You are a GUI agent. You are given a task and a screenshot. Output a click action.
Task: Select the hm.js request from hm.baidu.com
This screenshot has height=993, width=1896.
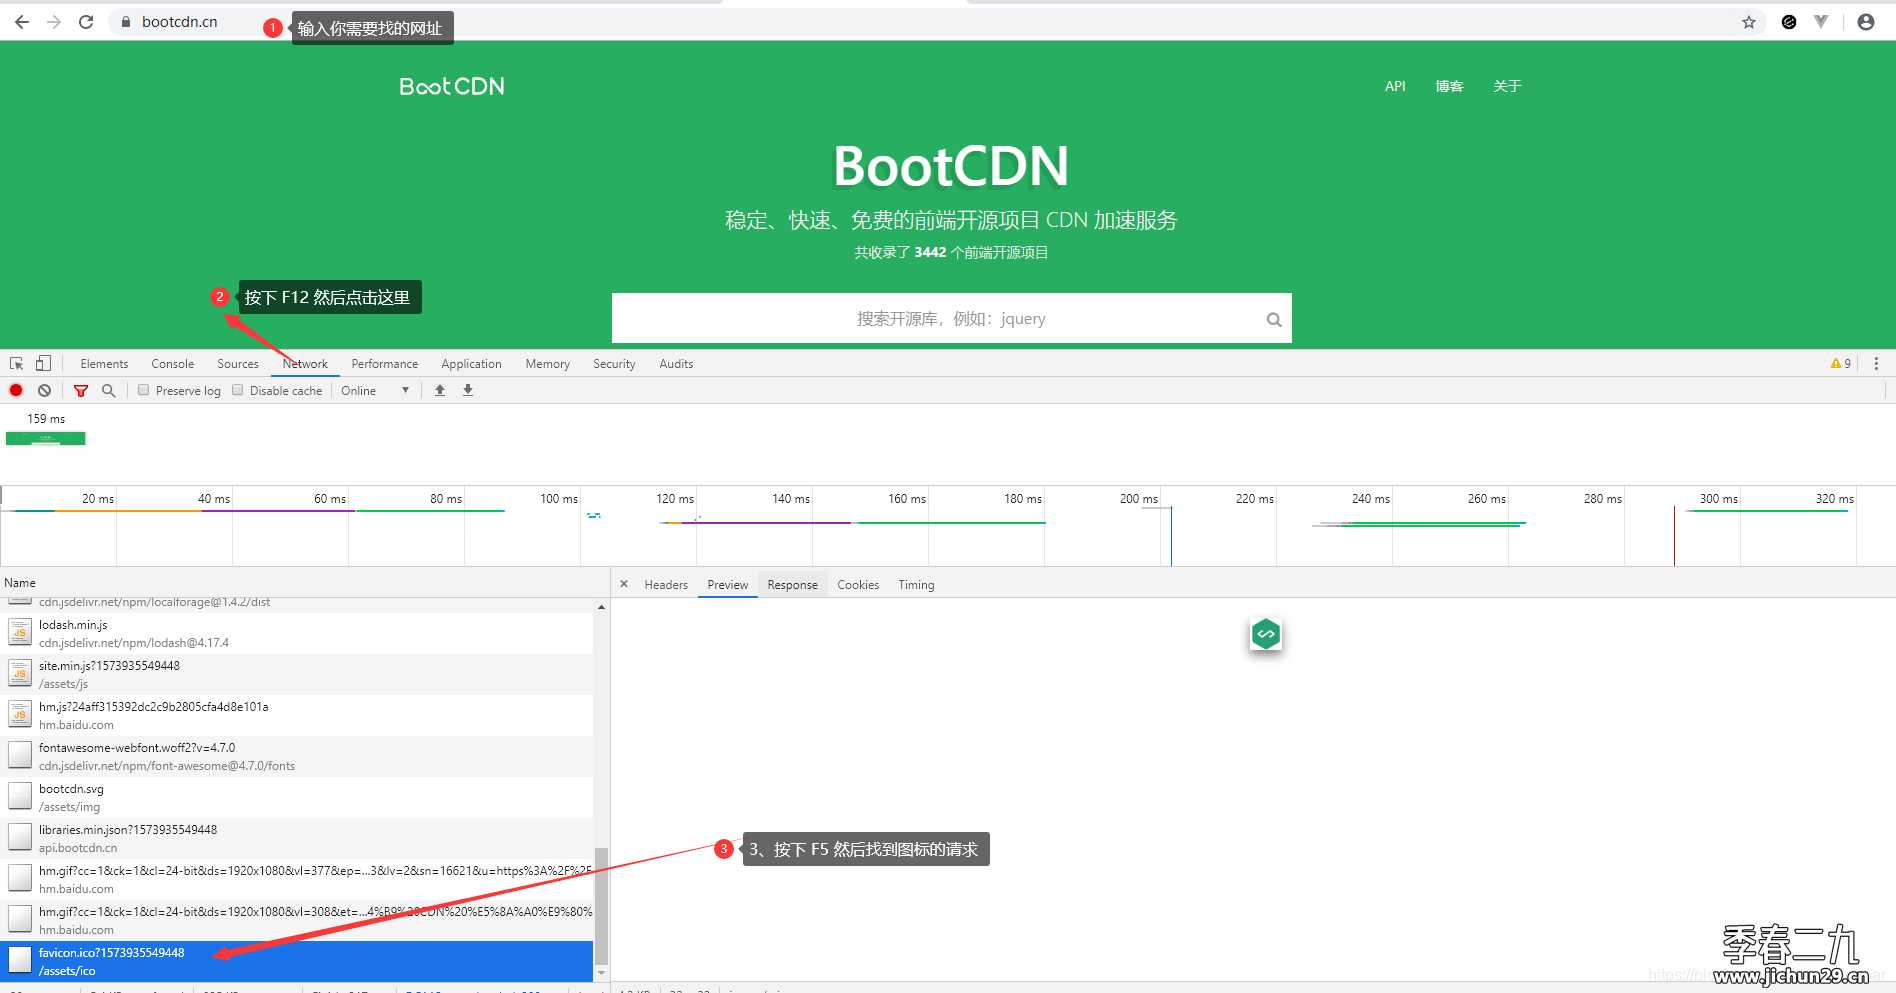[297, 716]
